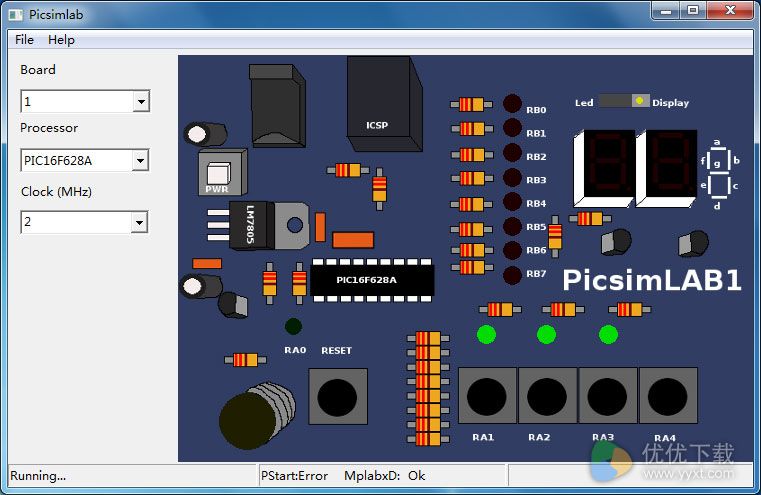Click the segment legend diagram a-g
Screen dimensions: 761x495
(719, 174)
